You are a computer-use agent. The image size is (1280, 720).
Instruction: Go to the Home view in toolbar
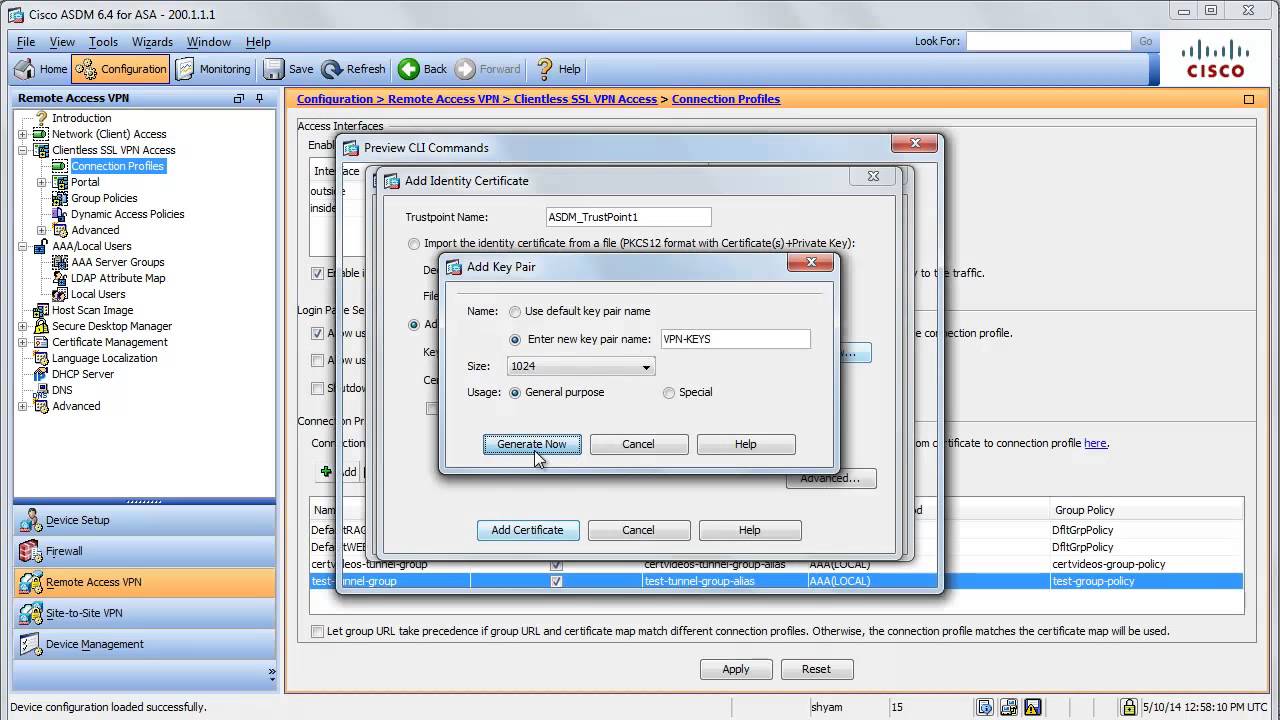click(x=41, y=69)
